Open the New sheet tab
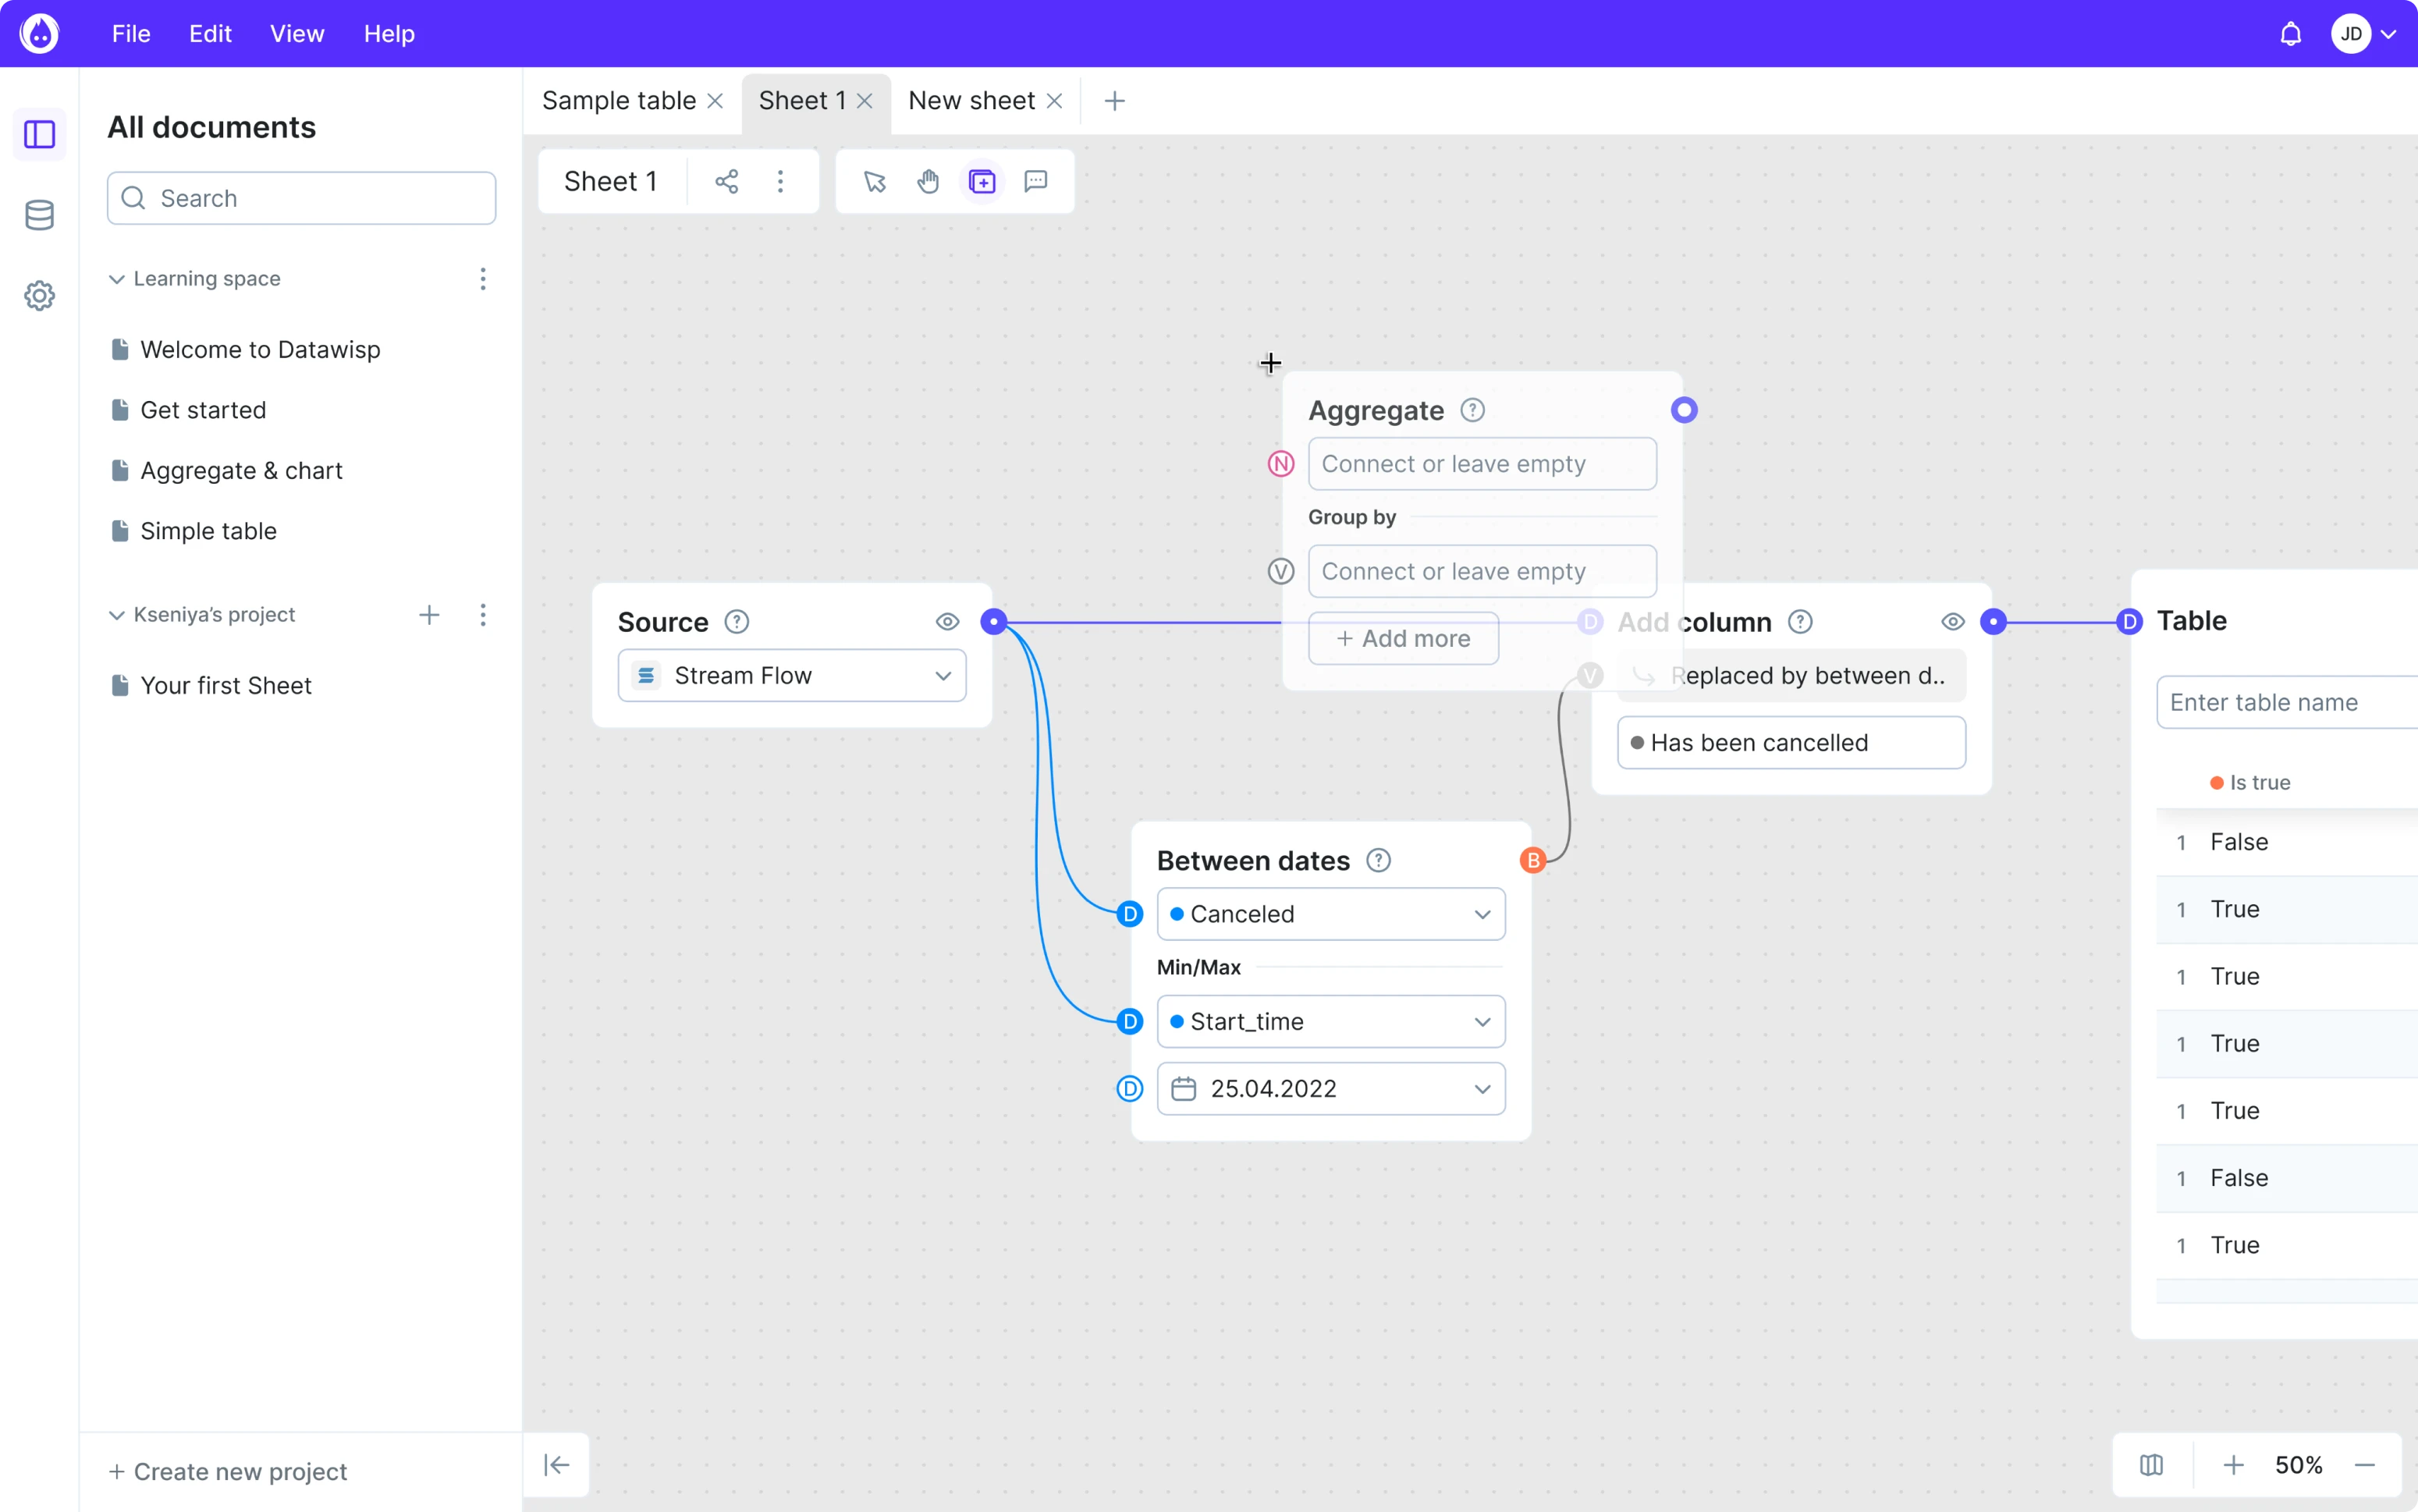Screen dimensions: 2418x1512 pos(970,100)
